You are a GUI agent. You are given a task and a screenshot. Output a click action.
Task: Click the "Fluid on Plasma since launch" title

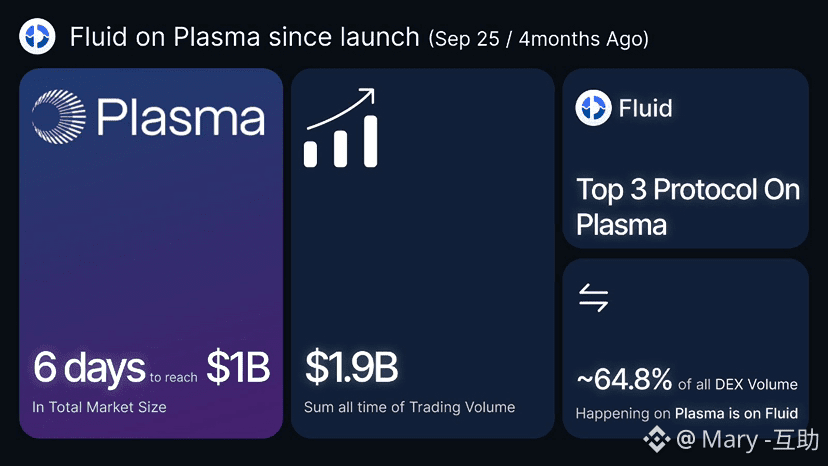click(244, 38)
